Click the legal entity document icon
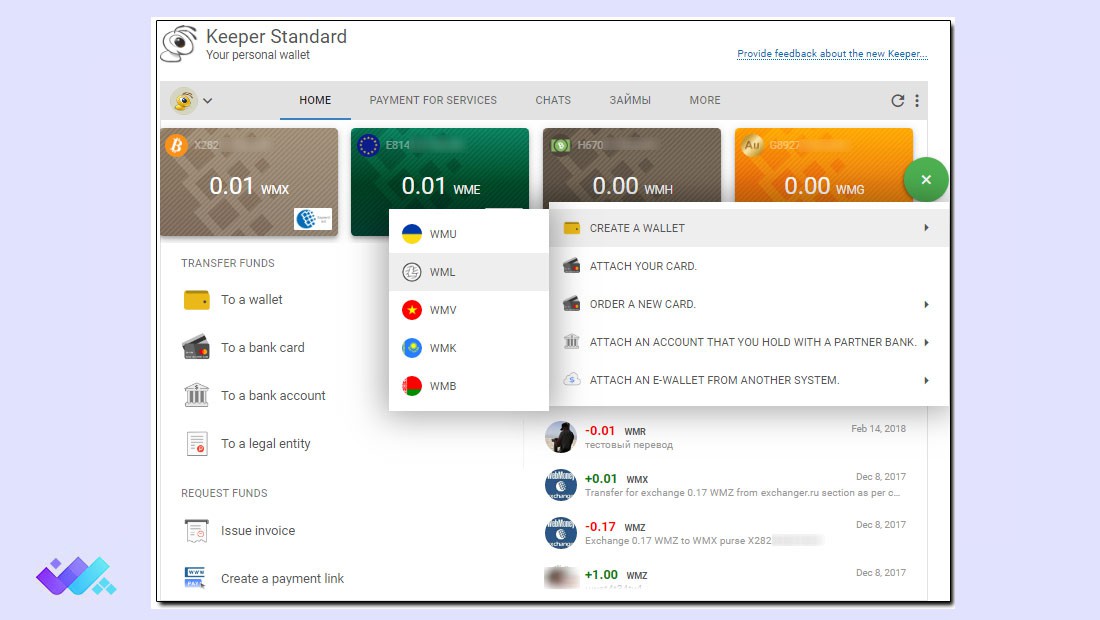The height and width of the screenshot is (620, 1100). click(x=196, y=443)
